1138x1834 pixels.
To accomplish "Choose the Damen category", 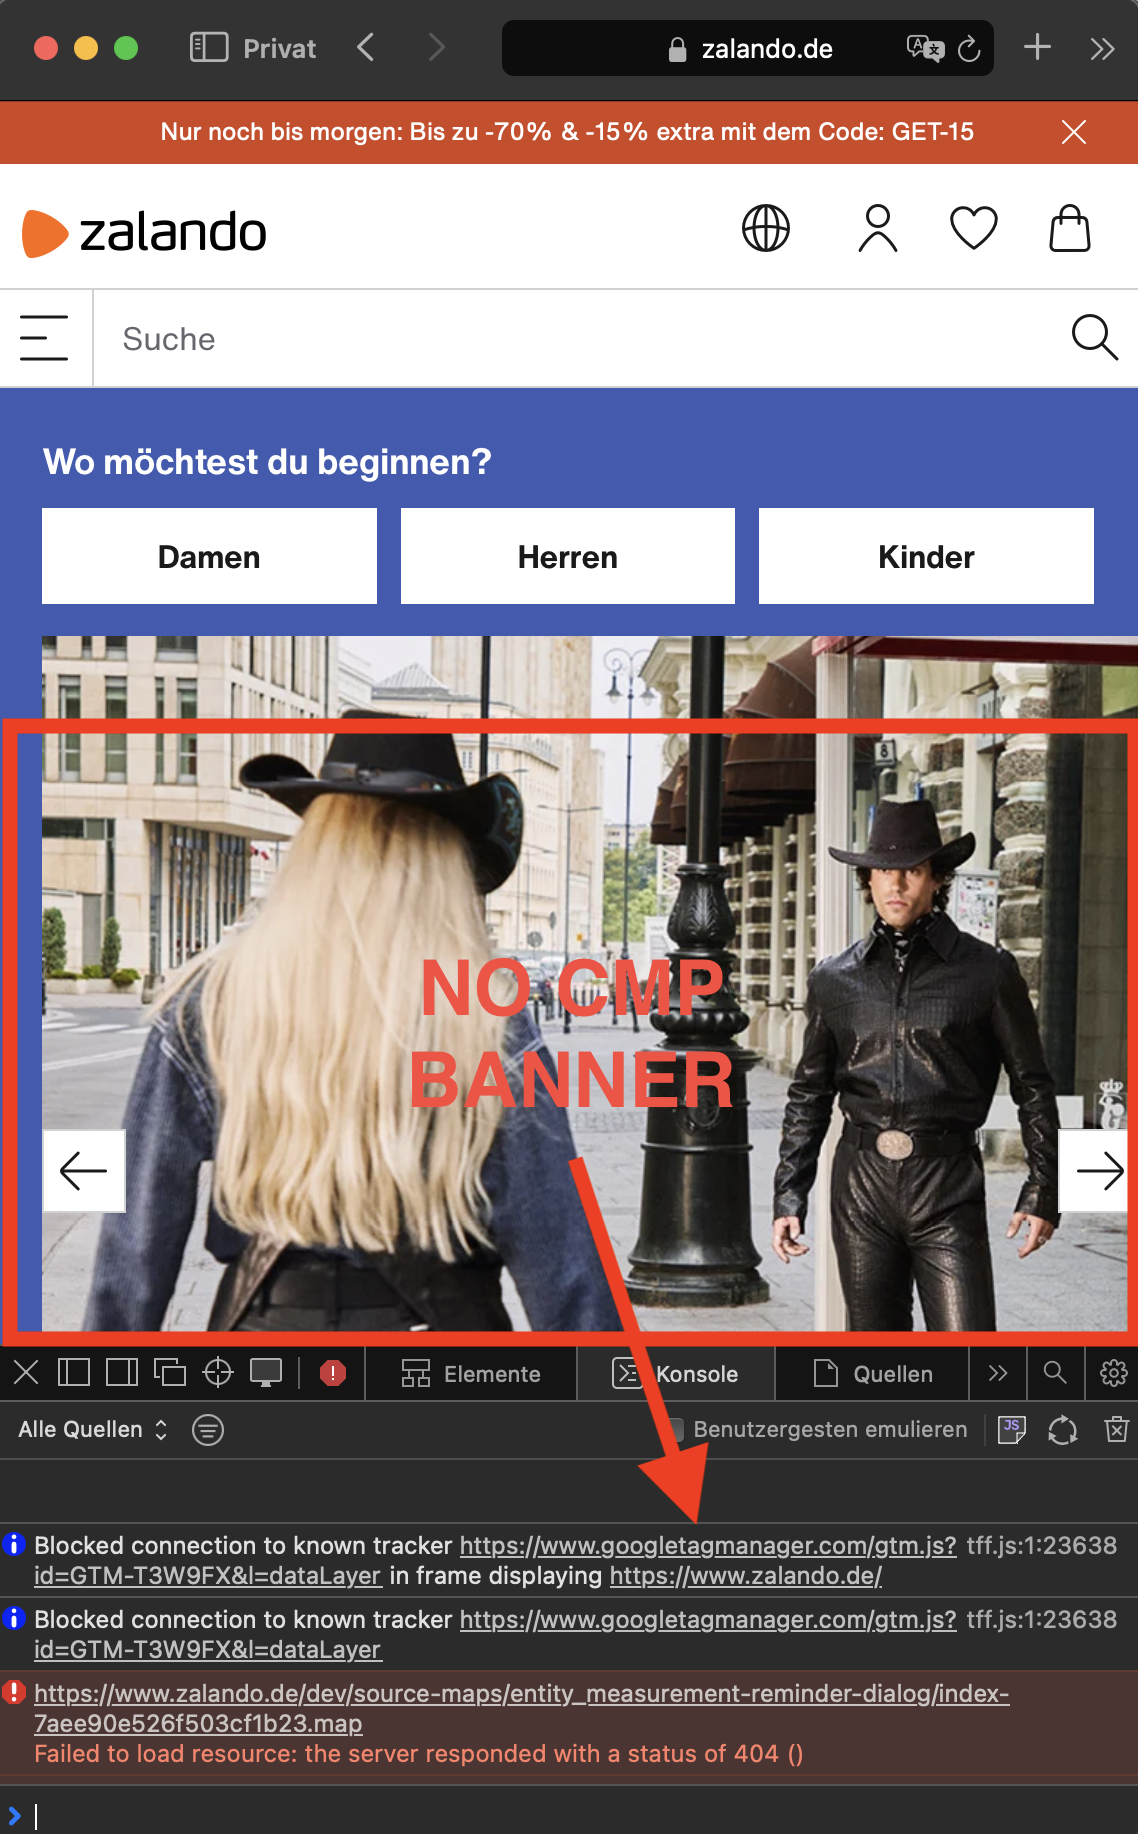I will click(209, 556).
